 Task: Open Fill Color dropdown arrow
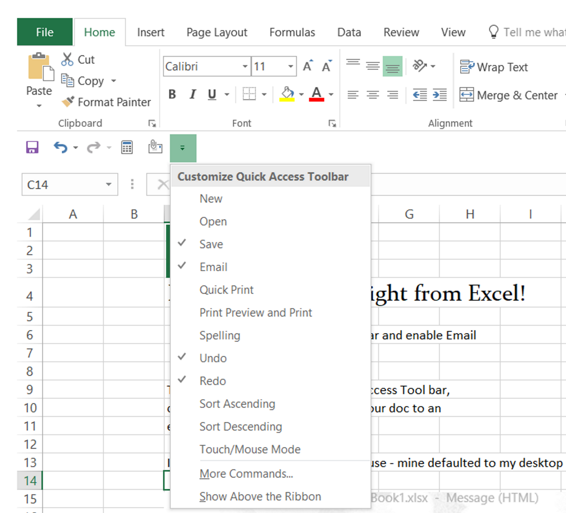301,94
